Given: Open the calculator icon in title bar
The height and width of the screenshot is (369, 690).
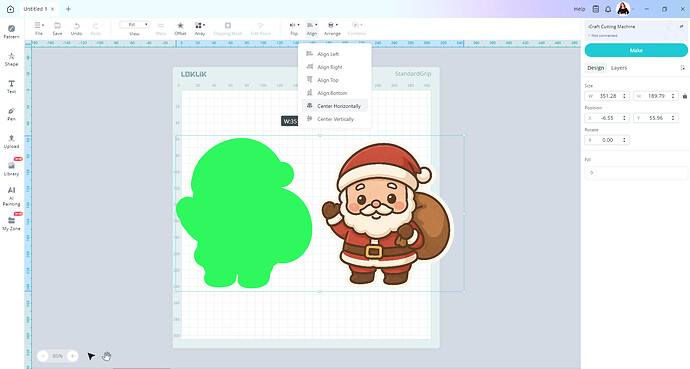Looking at the screenshot, I should 595,9.
